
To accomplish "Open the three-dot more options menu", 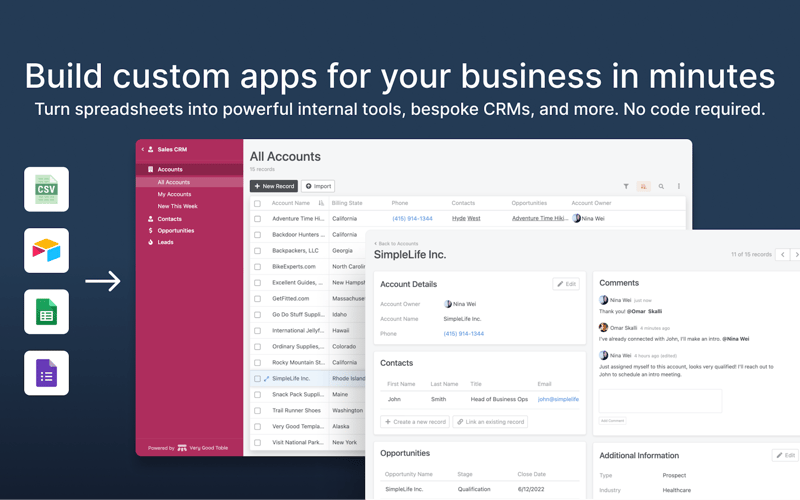I will 679,186.
